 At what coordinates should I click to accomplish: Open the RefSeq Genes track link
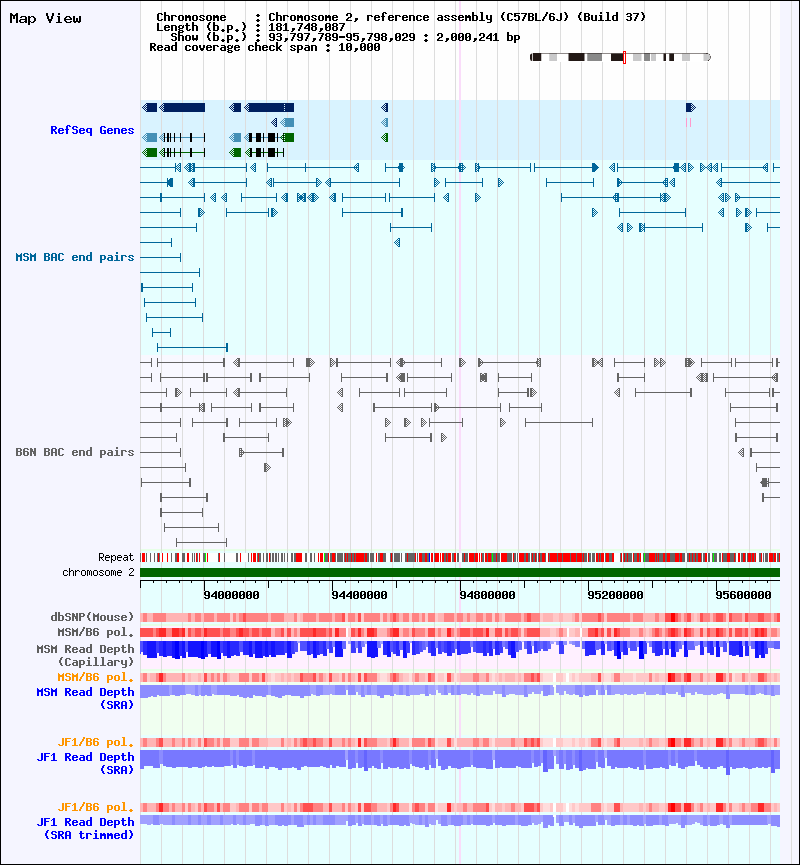pyautogui.click(x=92, y=130)
